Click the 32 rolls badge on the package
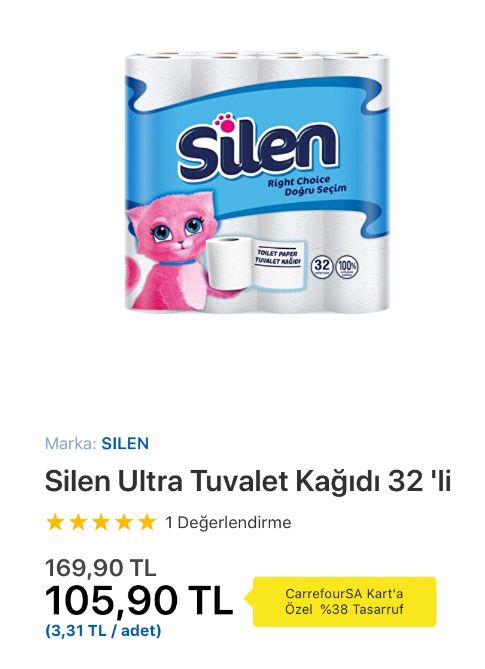 pos(322,268)
